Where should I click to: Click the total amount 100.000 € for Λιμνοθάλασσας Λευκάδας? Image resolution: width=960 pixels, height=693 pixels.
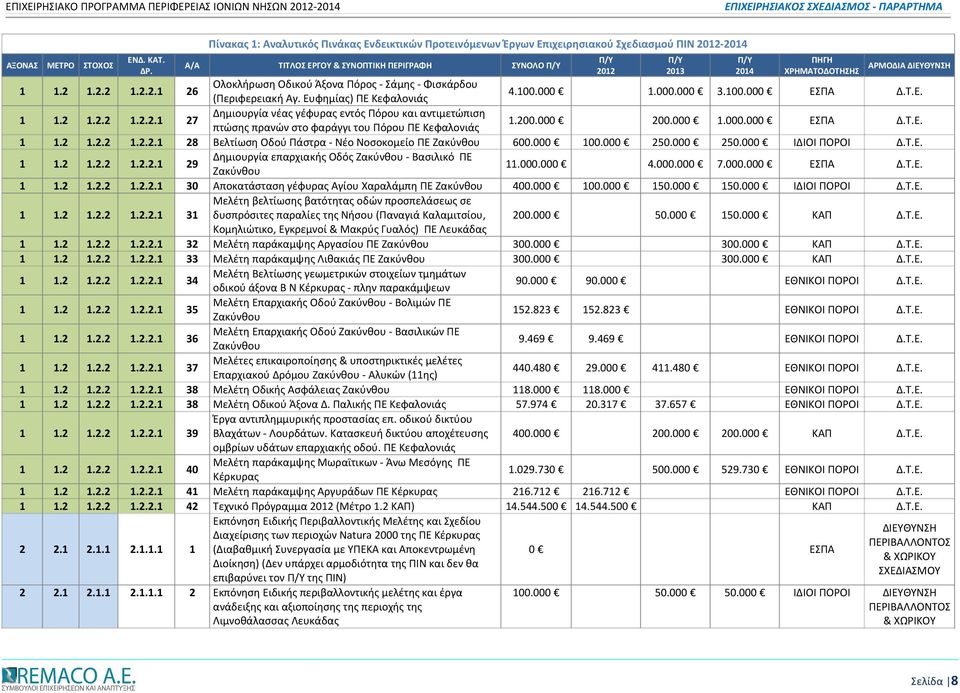coord(536,593)
